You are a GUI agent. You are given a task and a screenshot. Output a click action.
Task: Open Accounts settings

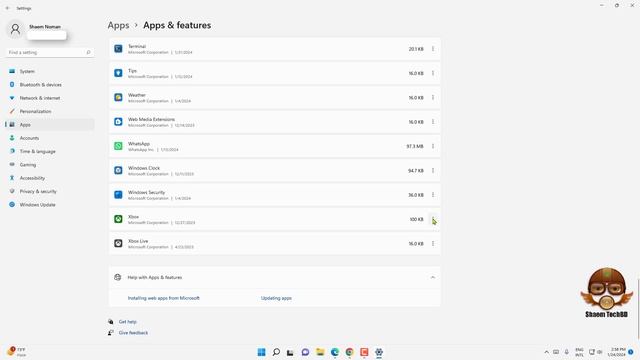50,138
